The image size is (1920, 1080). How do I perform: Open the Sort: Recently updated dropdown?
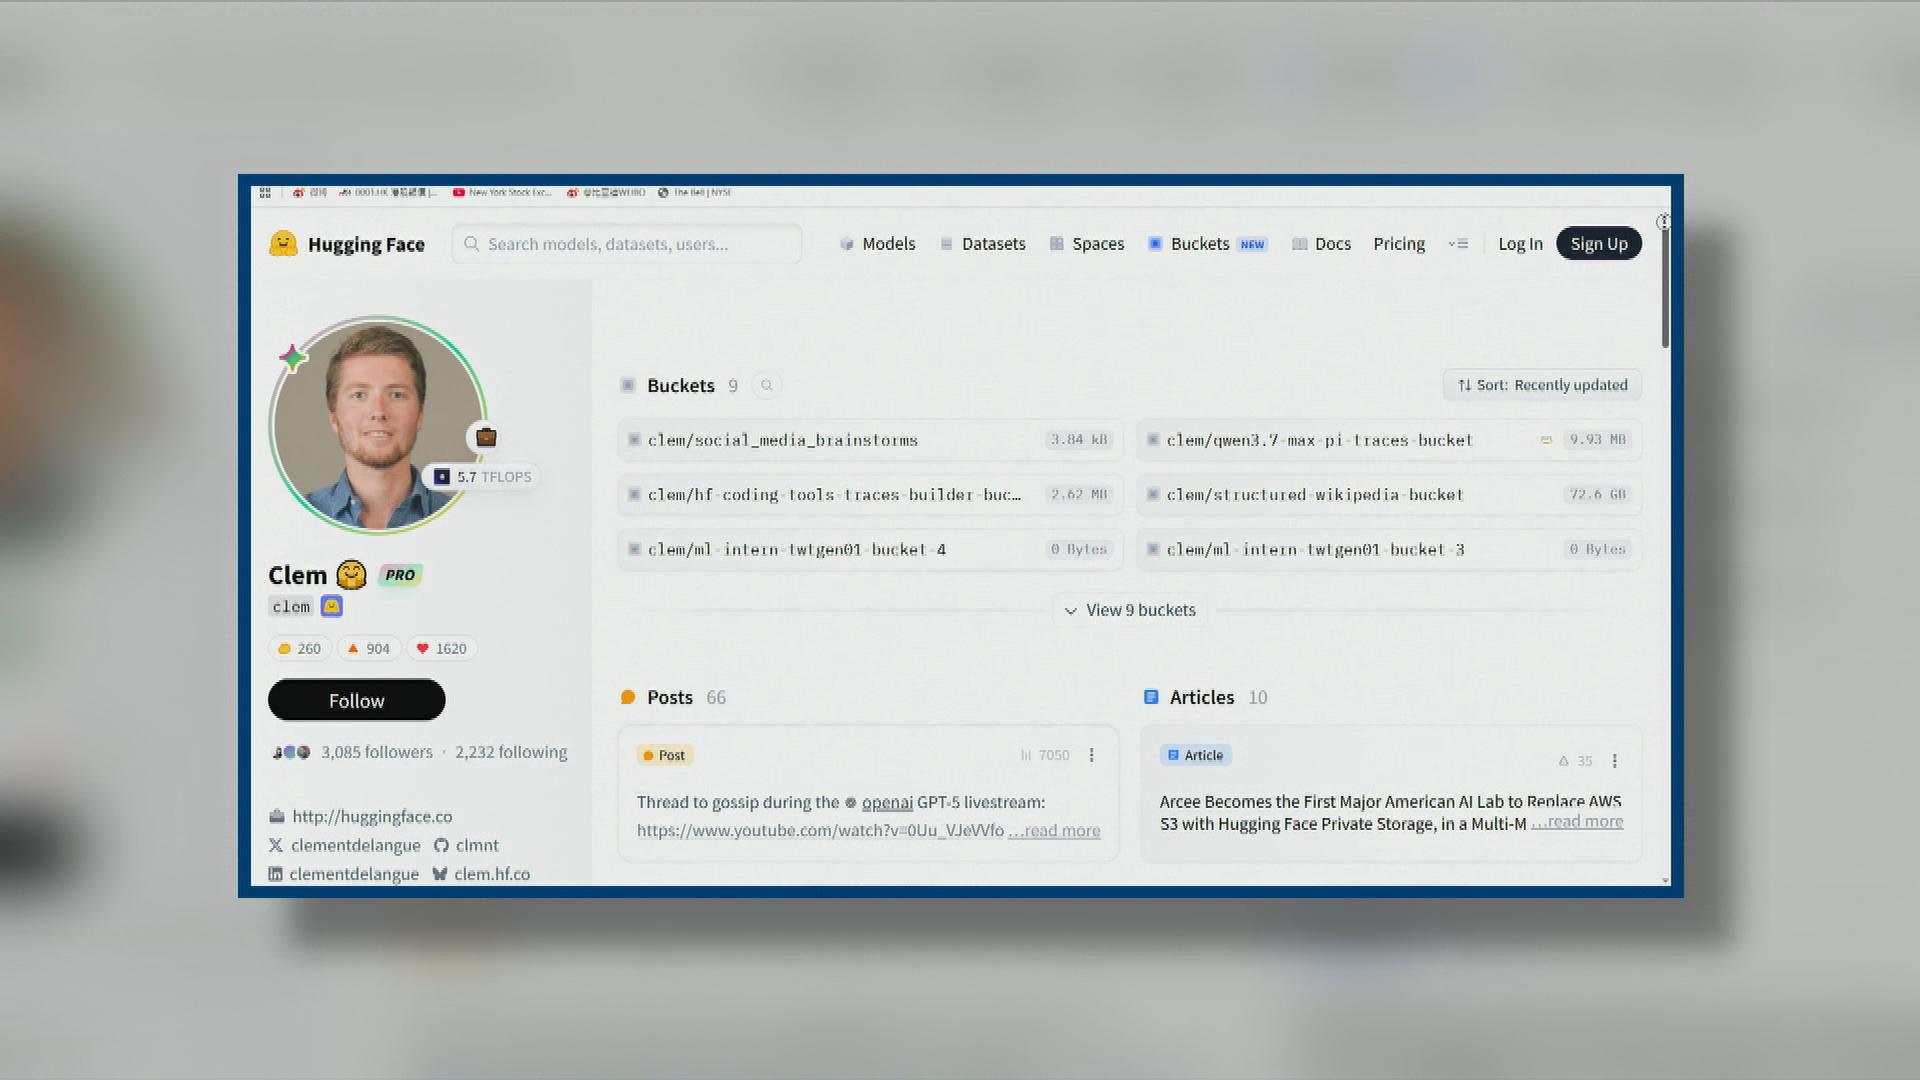point(1542,385)
